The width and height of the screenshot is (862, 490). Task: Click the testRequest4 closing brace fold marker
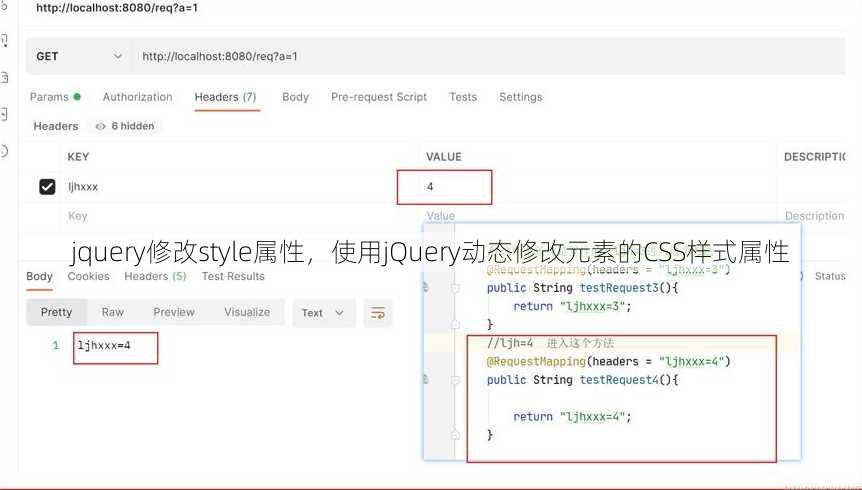455,435
